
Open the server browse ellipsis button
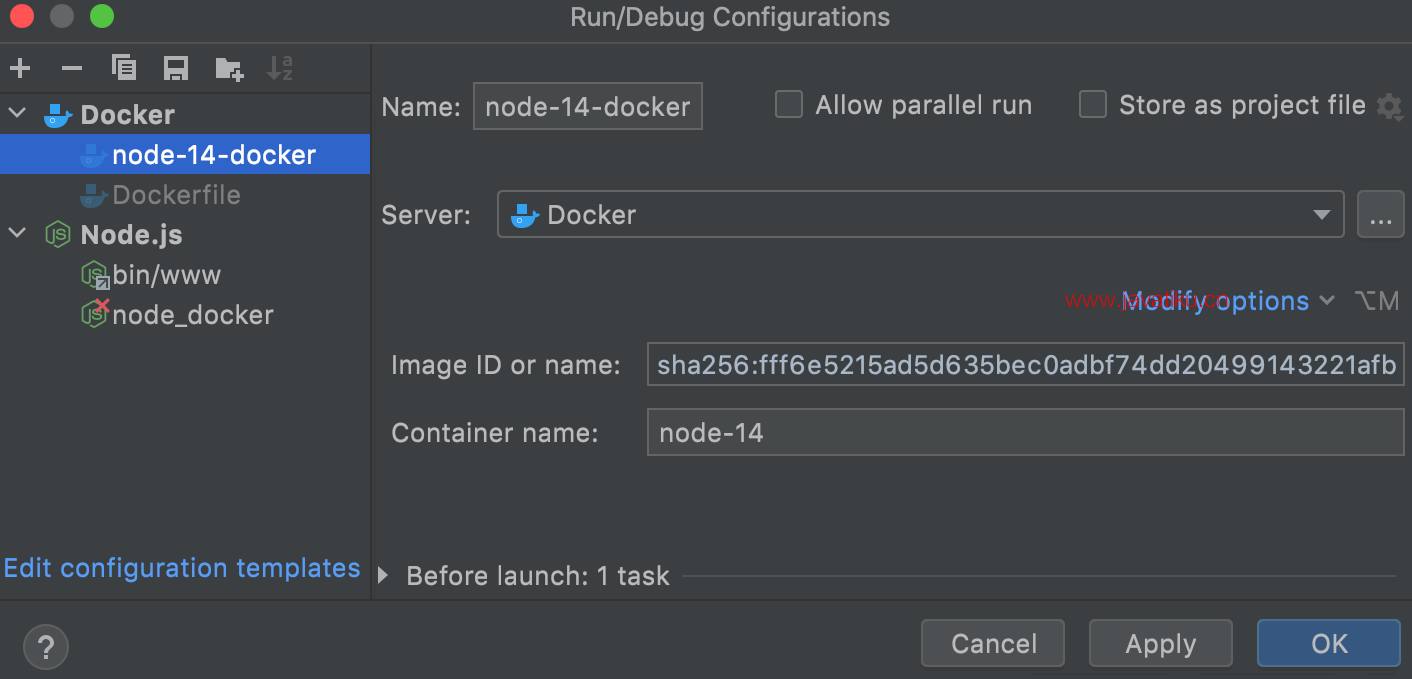pos(1381,215)
